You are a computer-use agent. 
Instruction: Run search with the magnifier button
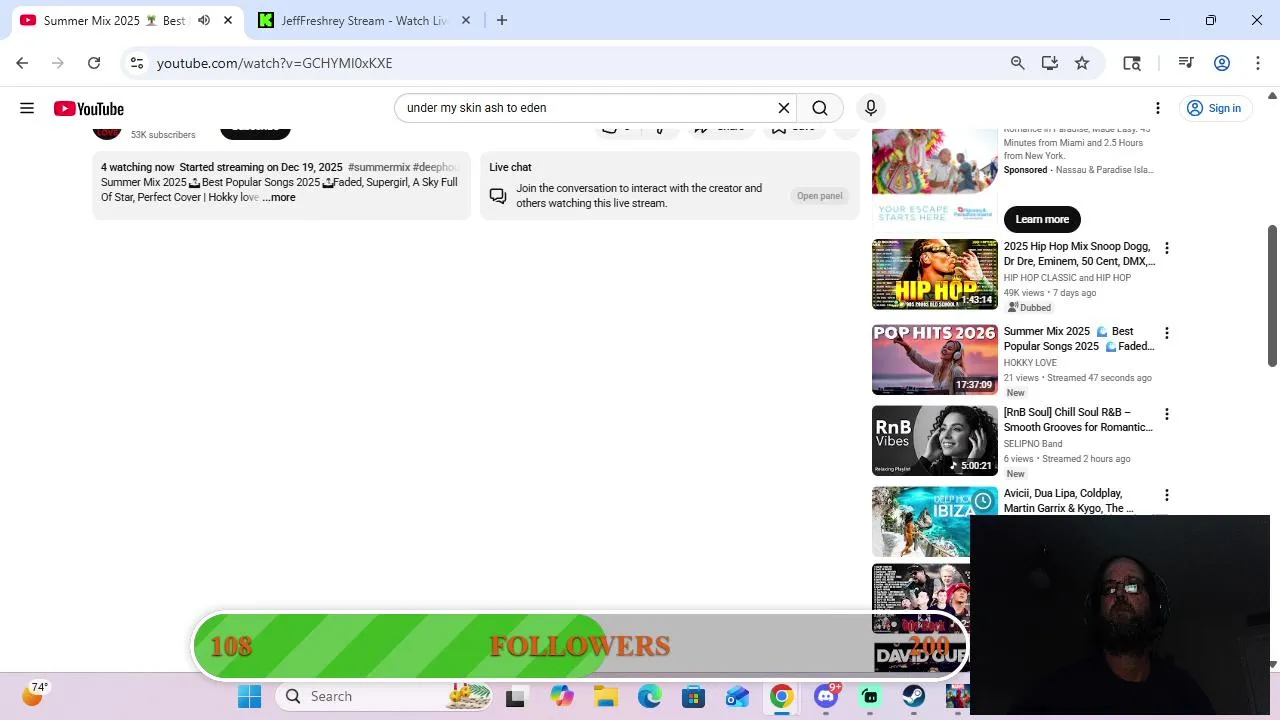pyautogui.click(x=820, y=108)
